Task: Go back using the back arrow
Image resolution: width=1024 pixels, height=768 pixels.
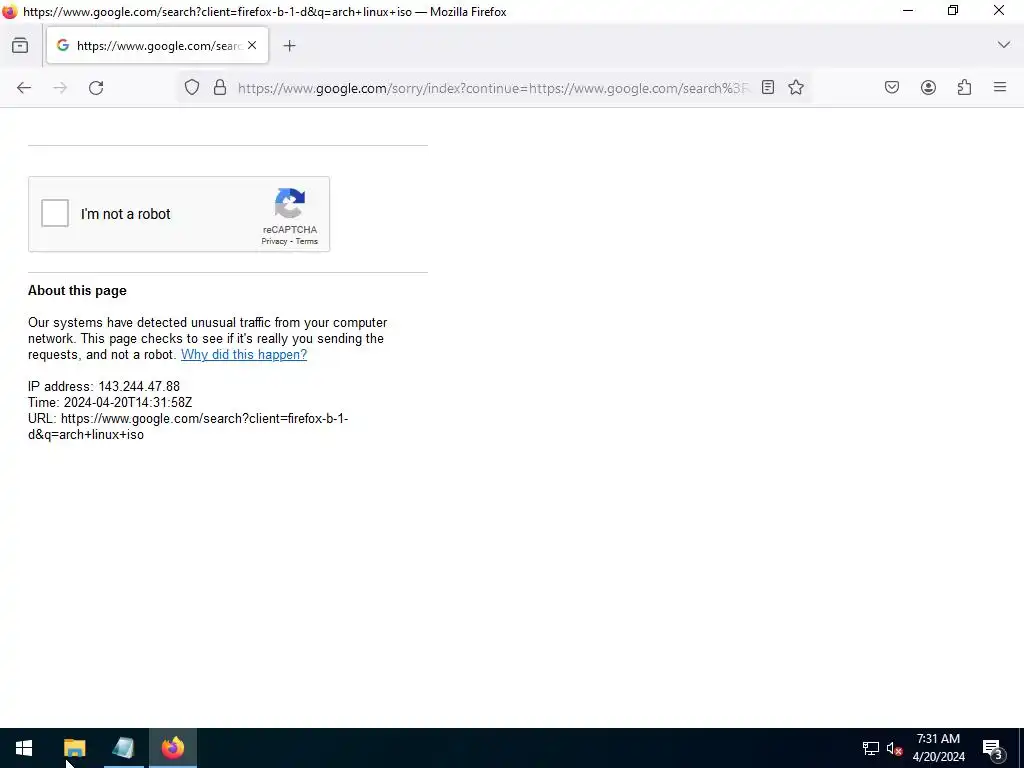Action: [24, 88]
